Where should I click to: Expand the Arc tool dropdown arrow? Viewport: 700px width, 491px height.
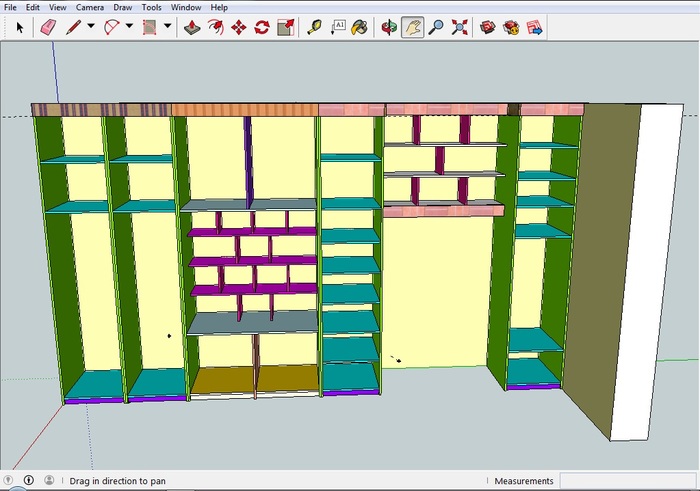(x=129, y=28)
